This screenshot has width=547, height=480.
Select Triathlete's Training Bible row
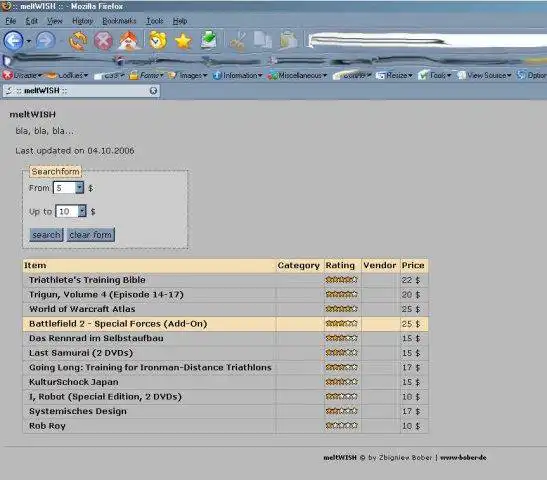tap(225, 280)
